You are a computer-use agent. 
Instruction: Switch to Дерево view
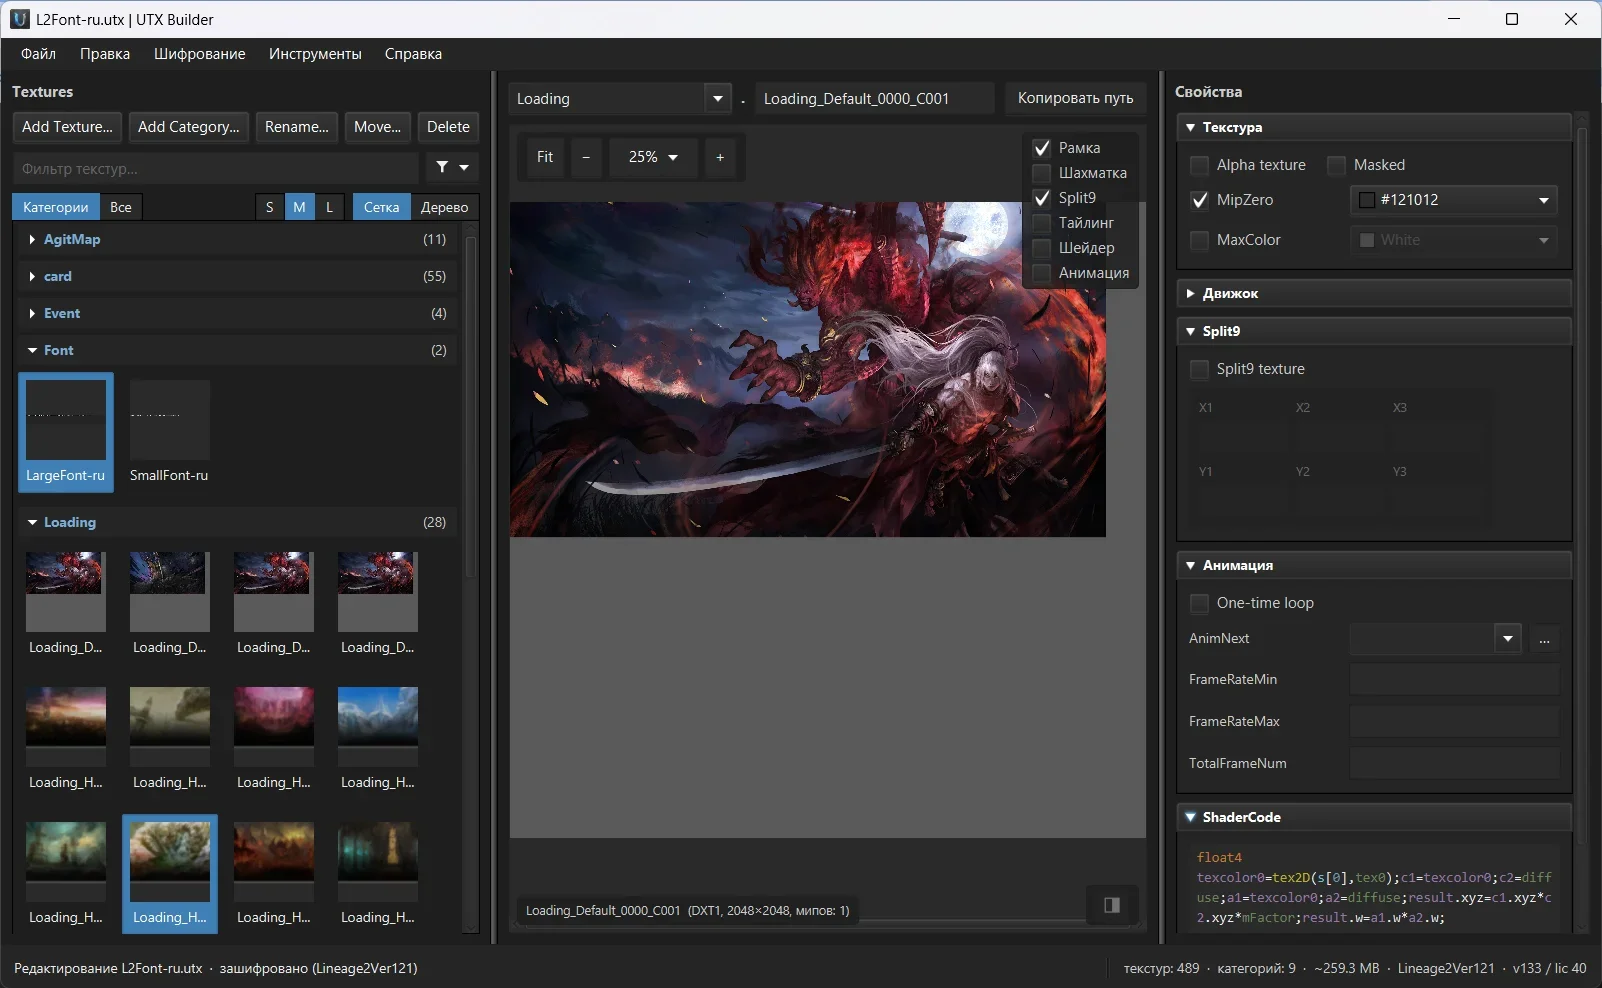444,207
